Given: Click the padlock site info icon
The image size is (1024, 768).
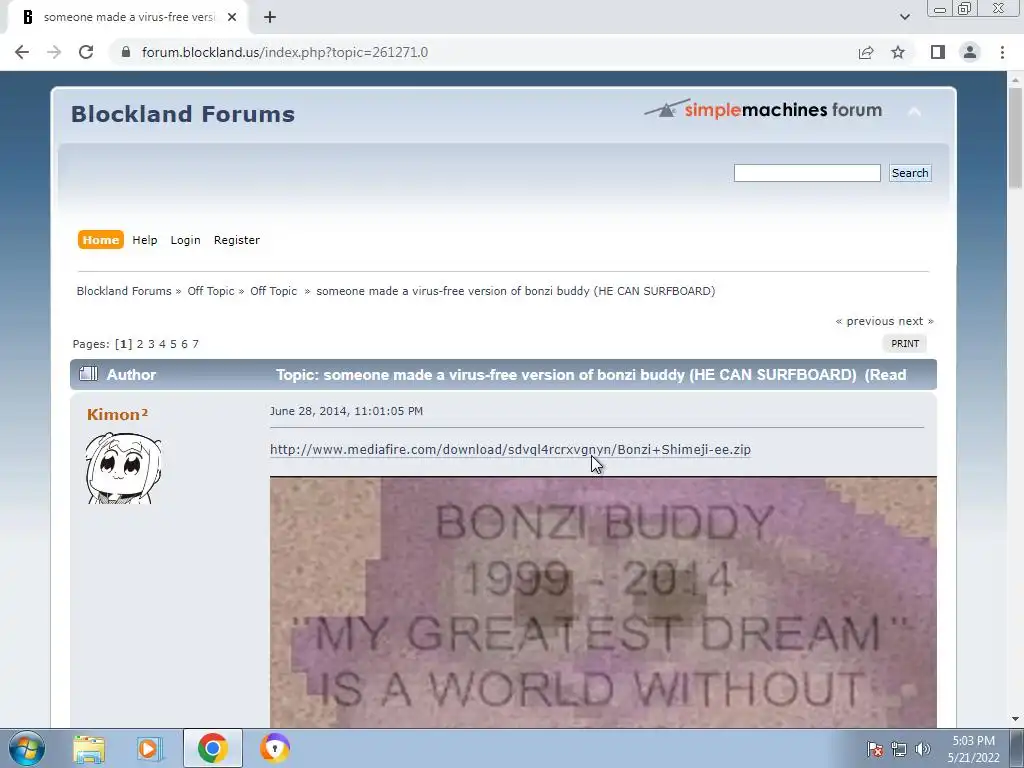Looking at the screenshot, I should pos(126,52).
